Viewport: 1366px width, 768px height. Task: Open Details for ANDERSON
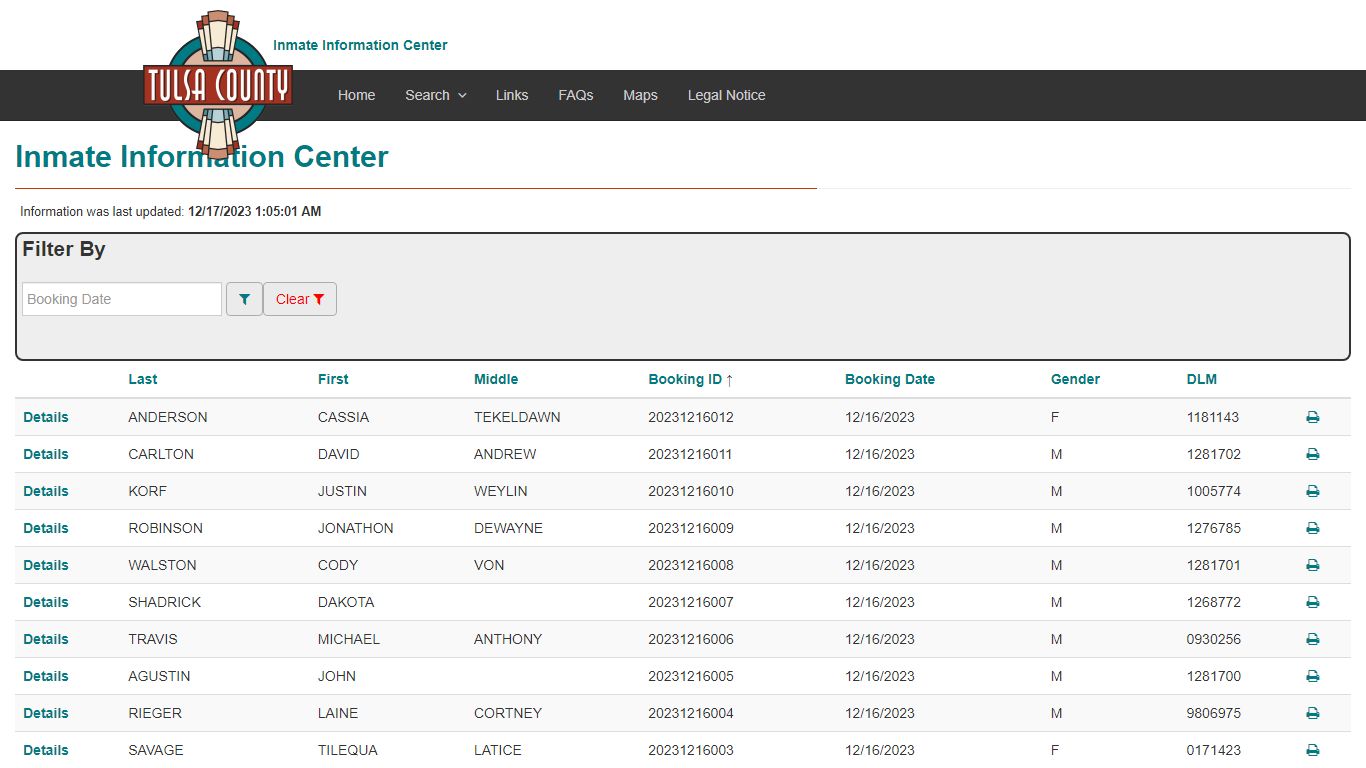[x=46, y=417]
